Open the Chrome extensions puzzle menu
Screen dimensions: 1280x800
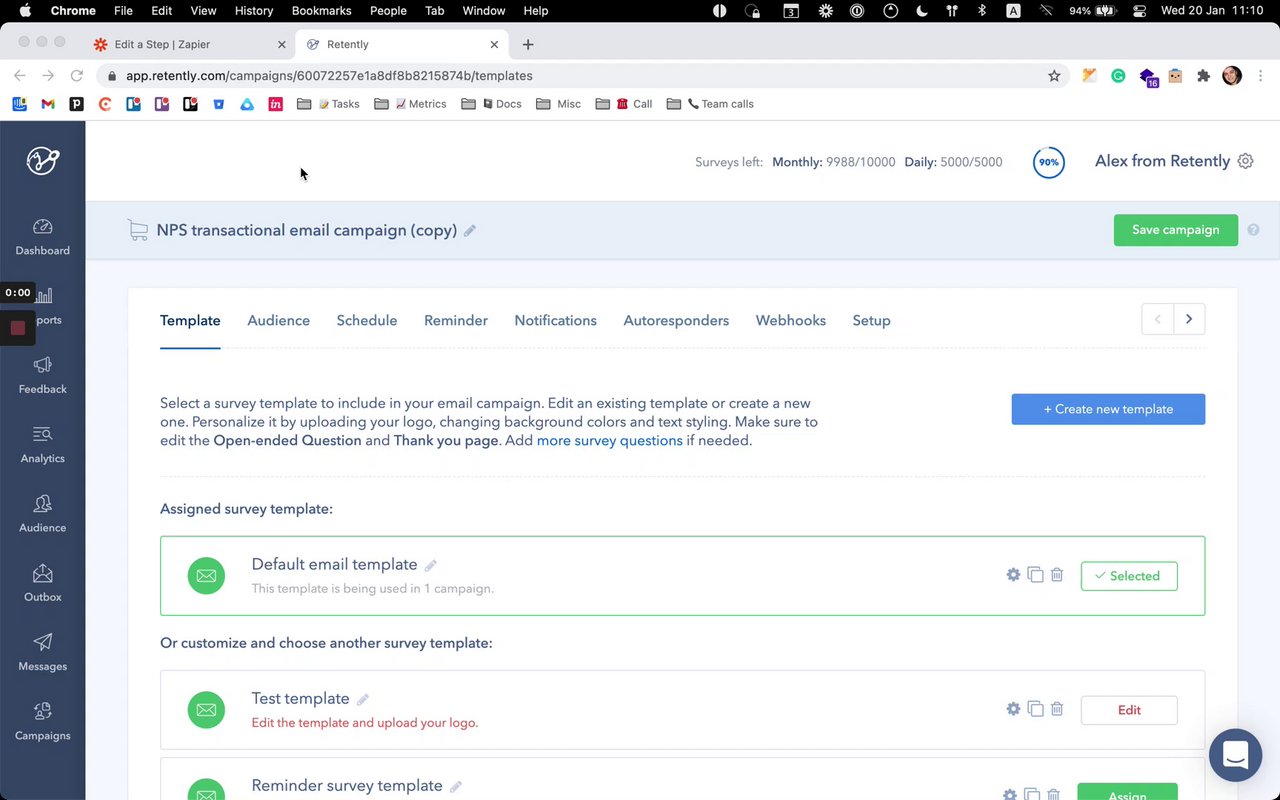(x=1203, y=76)
